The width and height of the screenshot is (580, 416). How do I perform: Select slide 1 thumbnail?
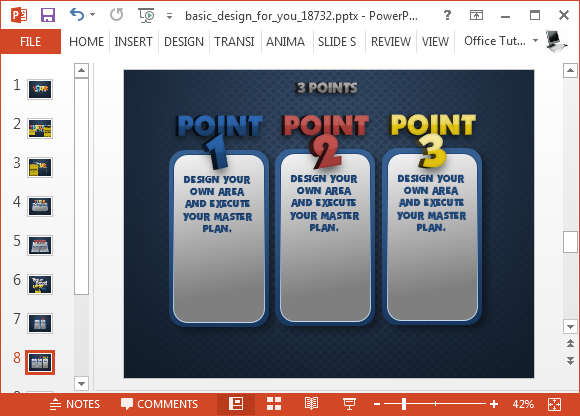point(40,89)
